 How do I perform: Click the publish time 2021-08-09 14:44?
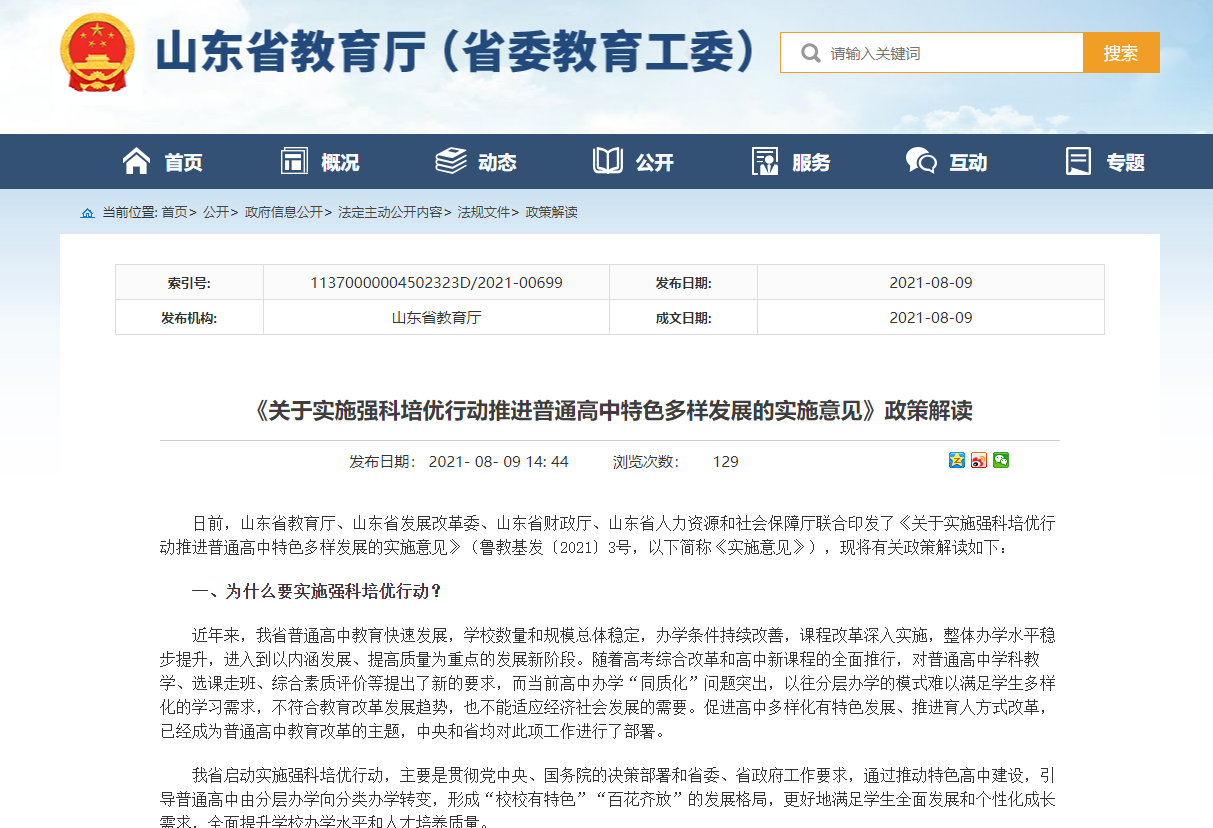(x=498, y=461)
